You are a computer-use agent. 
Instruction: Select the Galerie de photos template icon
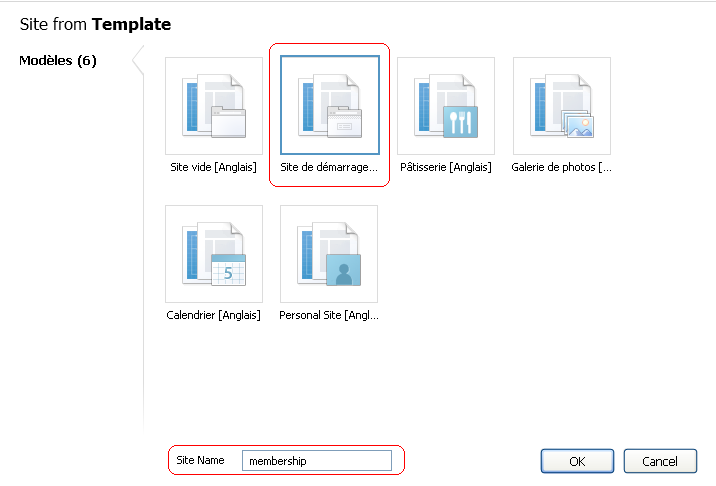click(562, 106)
